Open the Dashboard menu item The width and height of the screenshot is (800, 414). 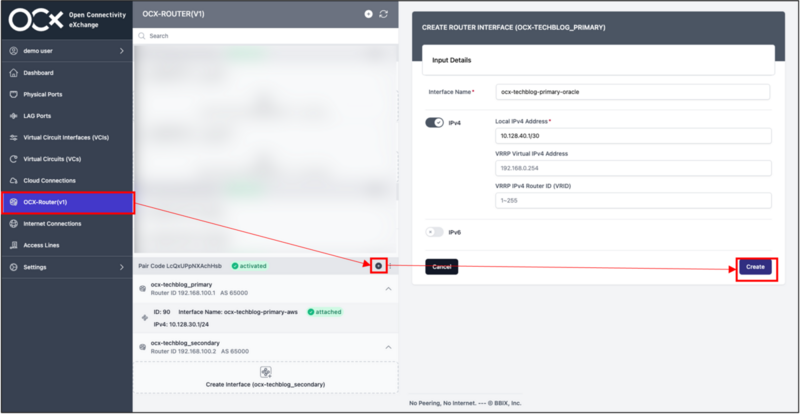tap(66, 73)
